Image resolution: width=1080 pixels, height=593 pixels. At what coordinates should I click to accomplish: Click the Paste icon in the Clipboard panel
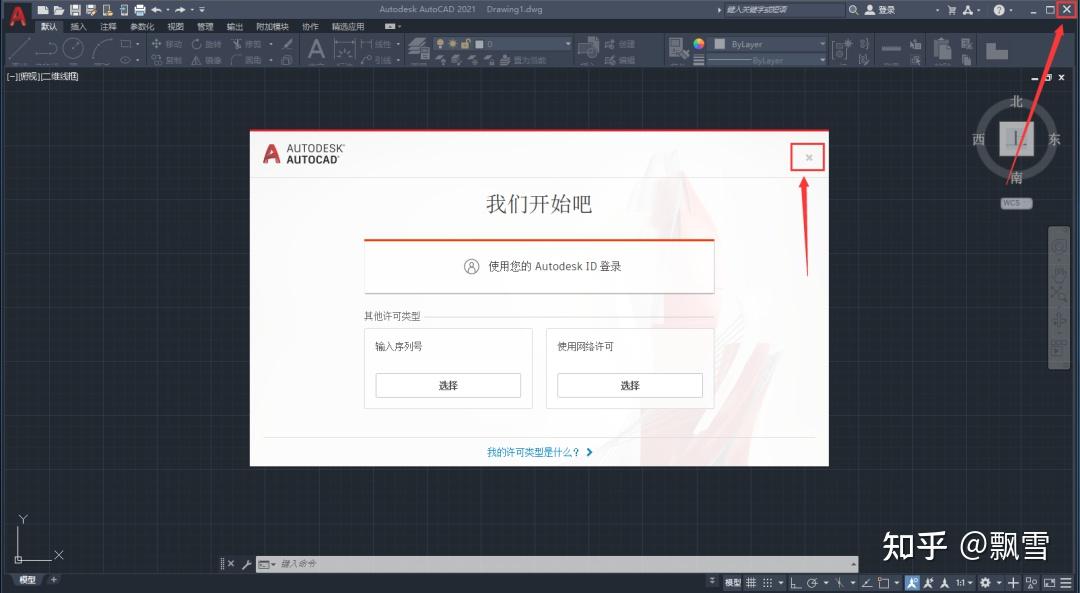tap(941, 49)
